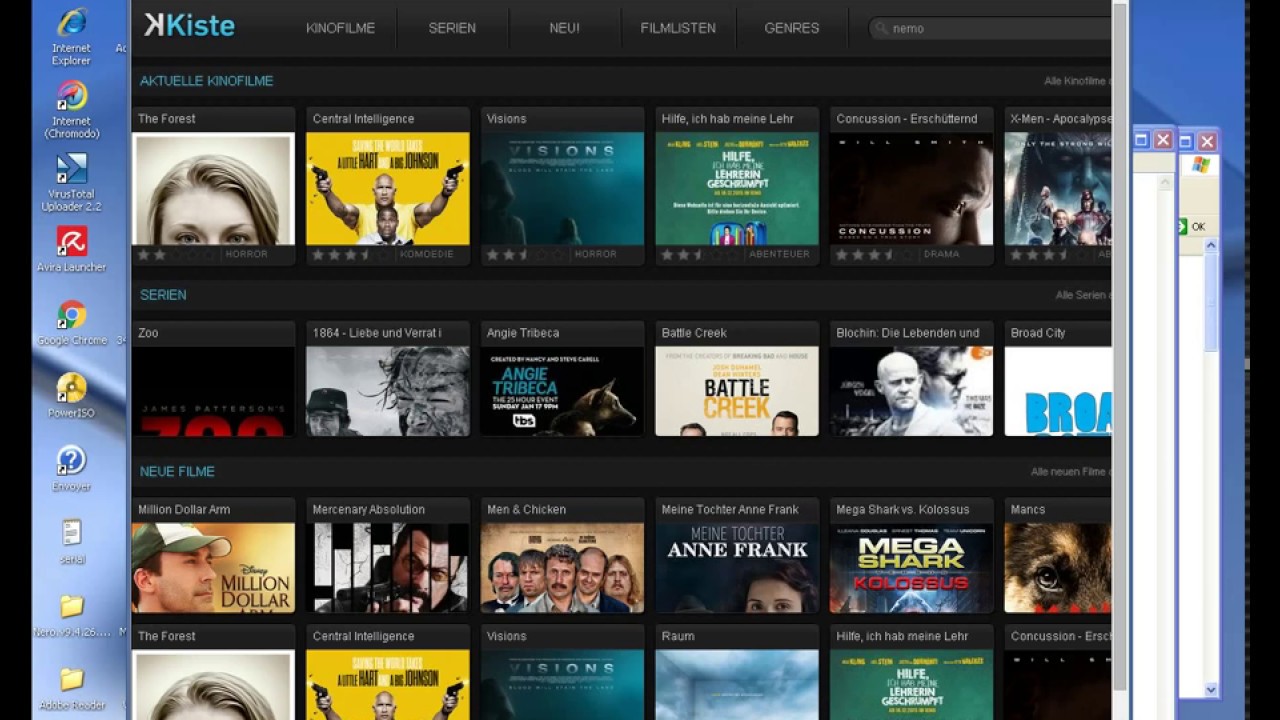Open the Nero desktop folder
This screenshot has width=1280, height=720.
coord(71,615)
